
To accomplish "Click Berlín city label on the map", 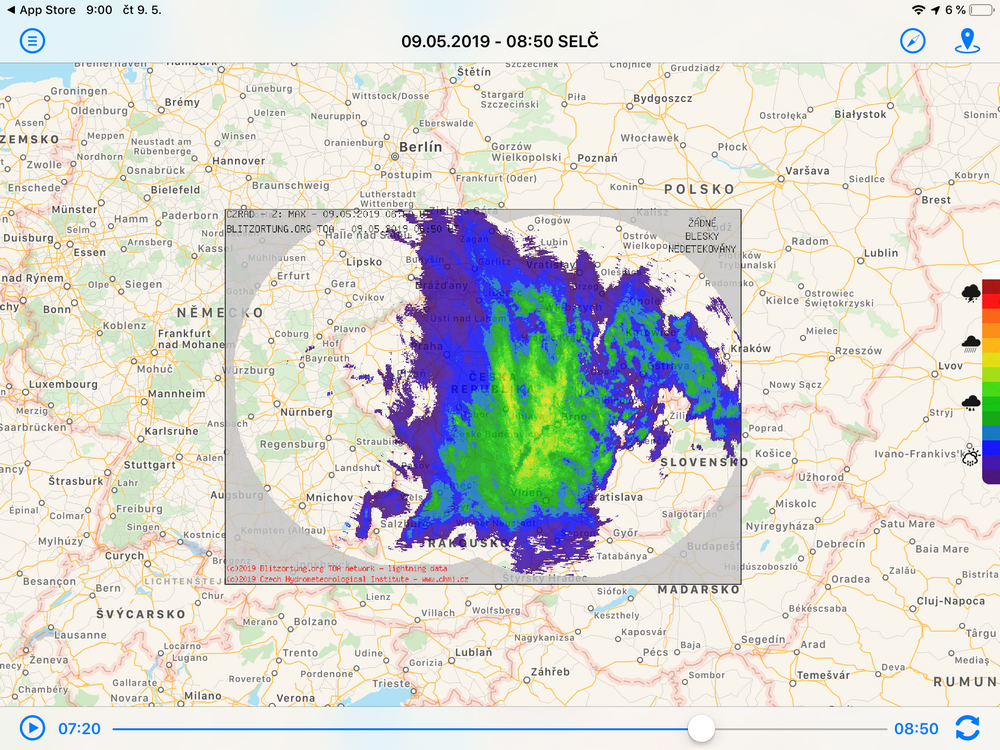I will click(420, 147).
